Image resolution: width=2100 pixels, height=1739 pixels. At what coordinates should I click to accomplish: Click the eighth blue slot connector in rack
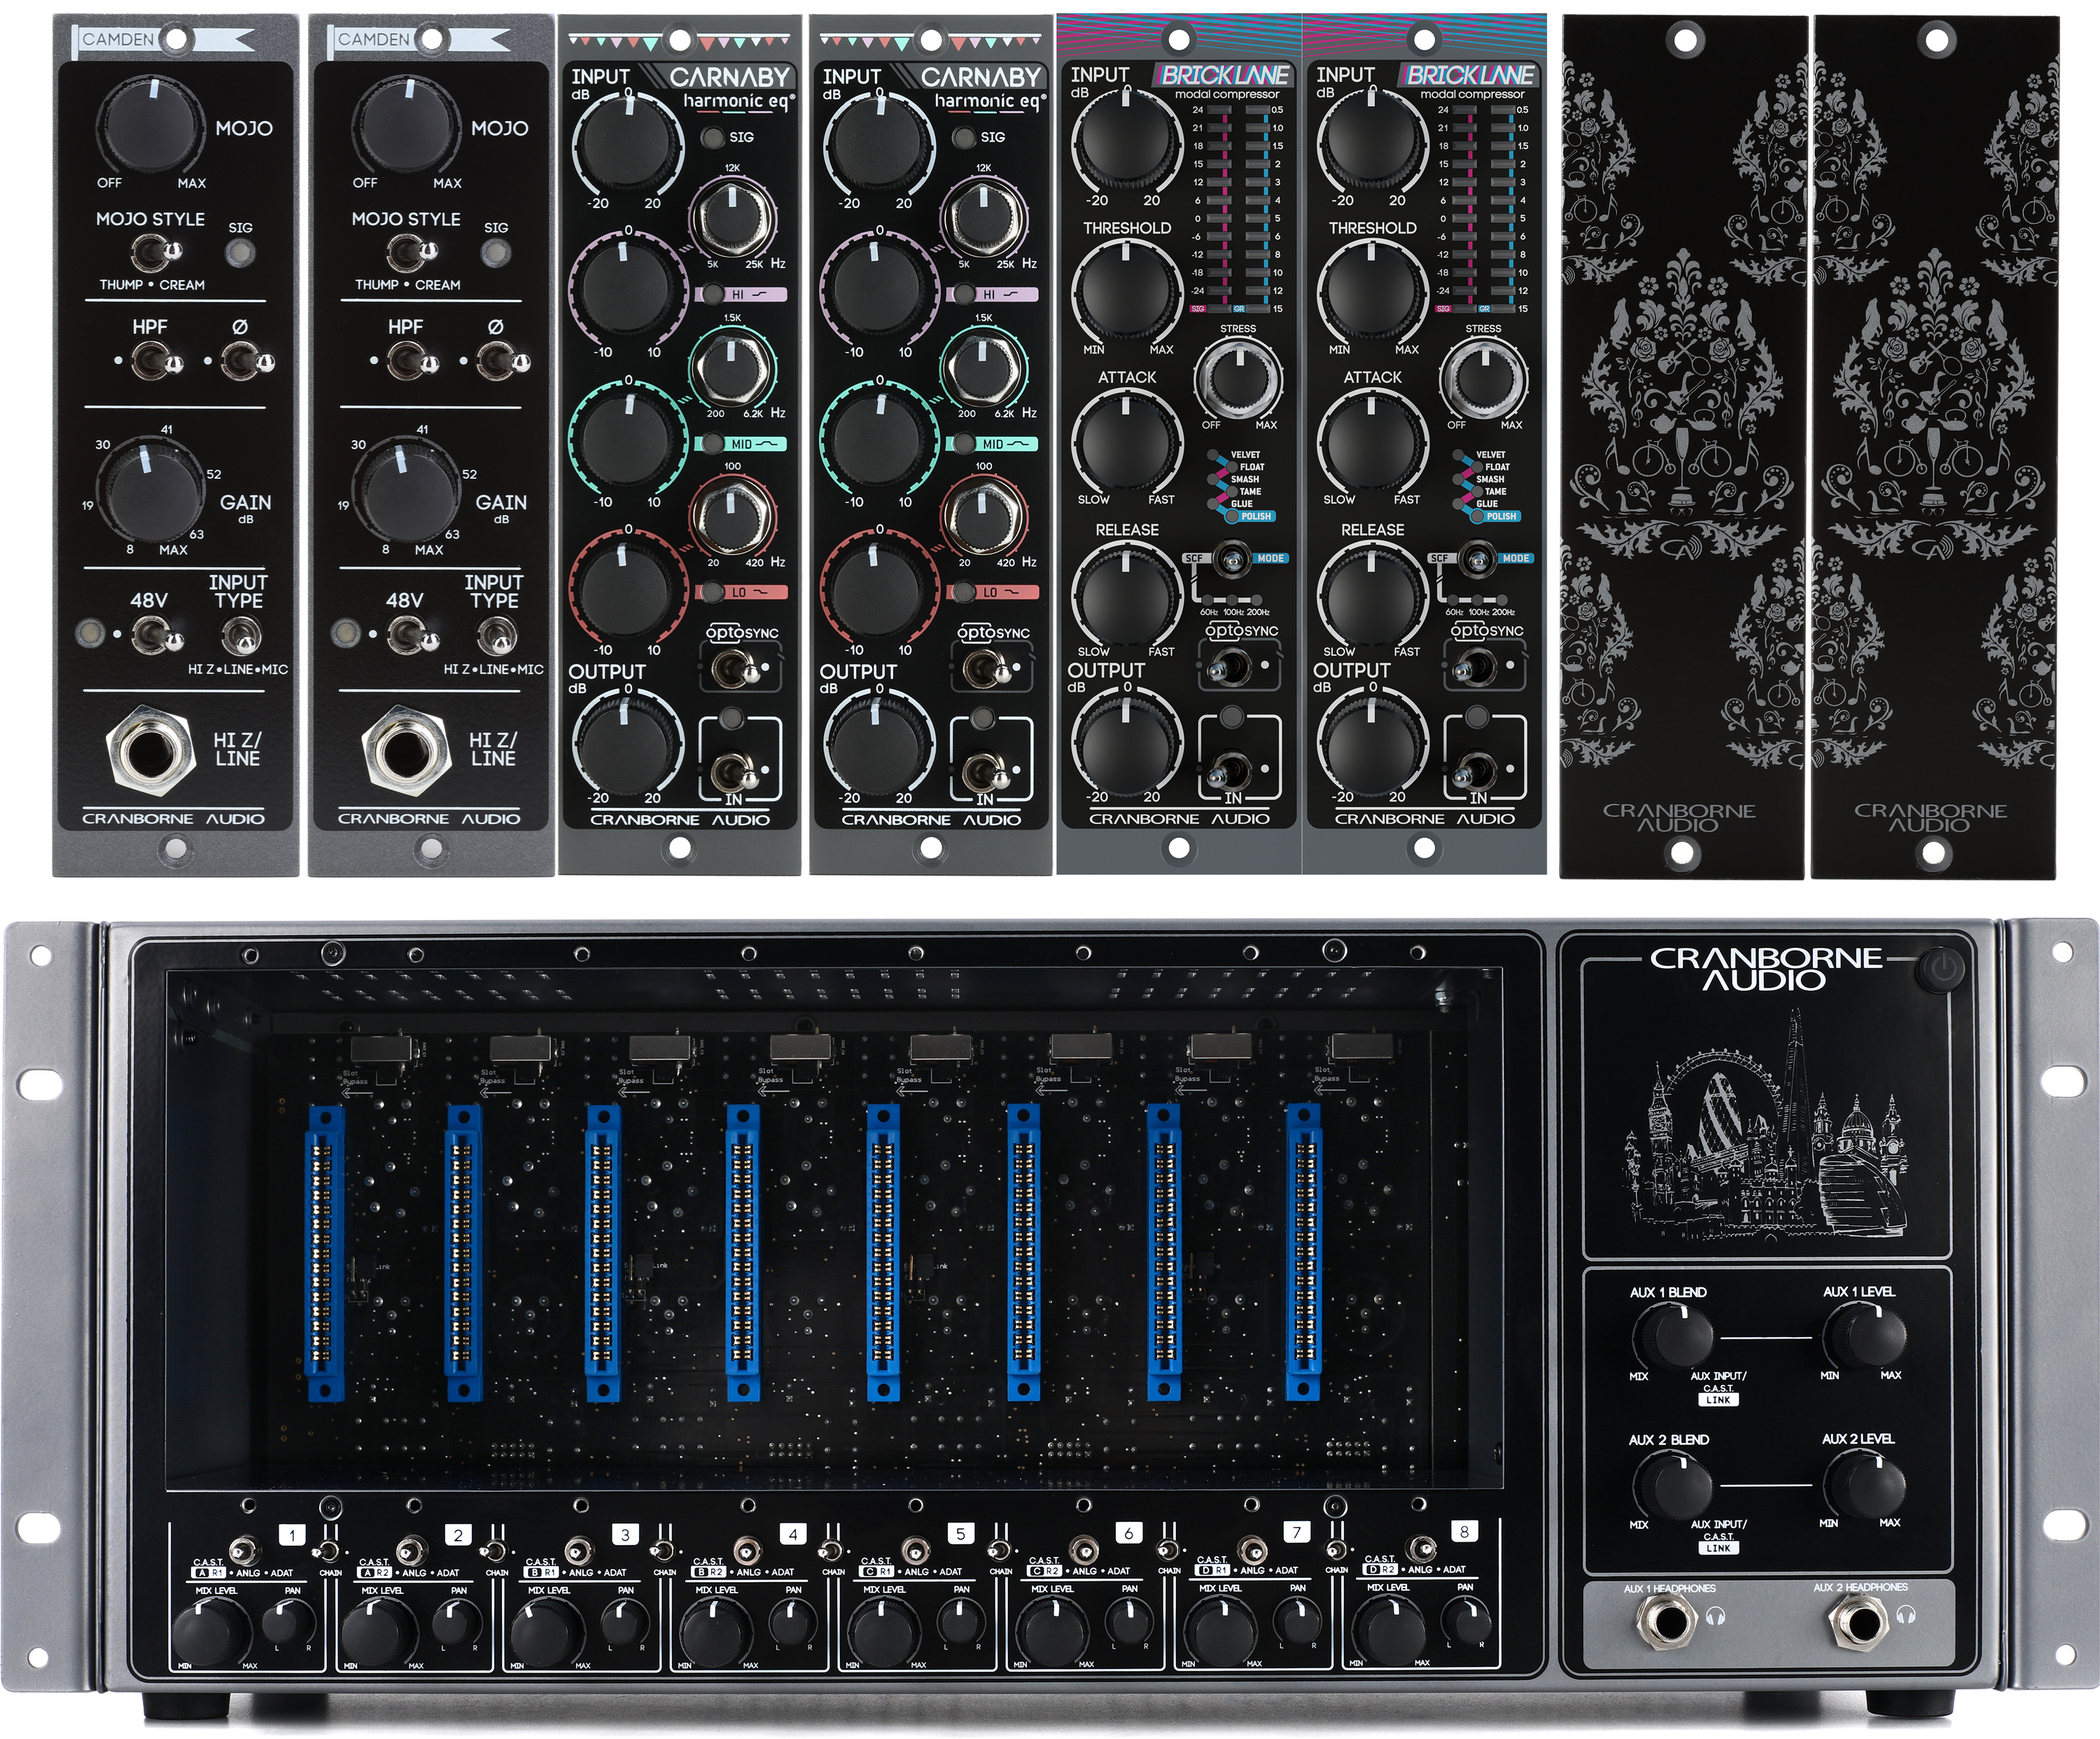tap(1304, 1252)
